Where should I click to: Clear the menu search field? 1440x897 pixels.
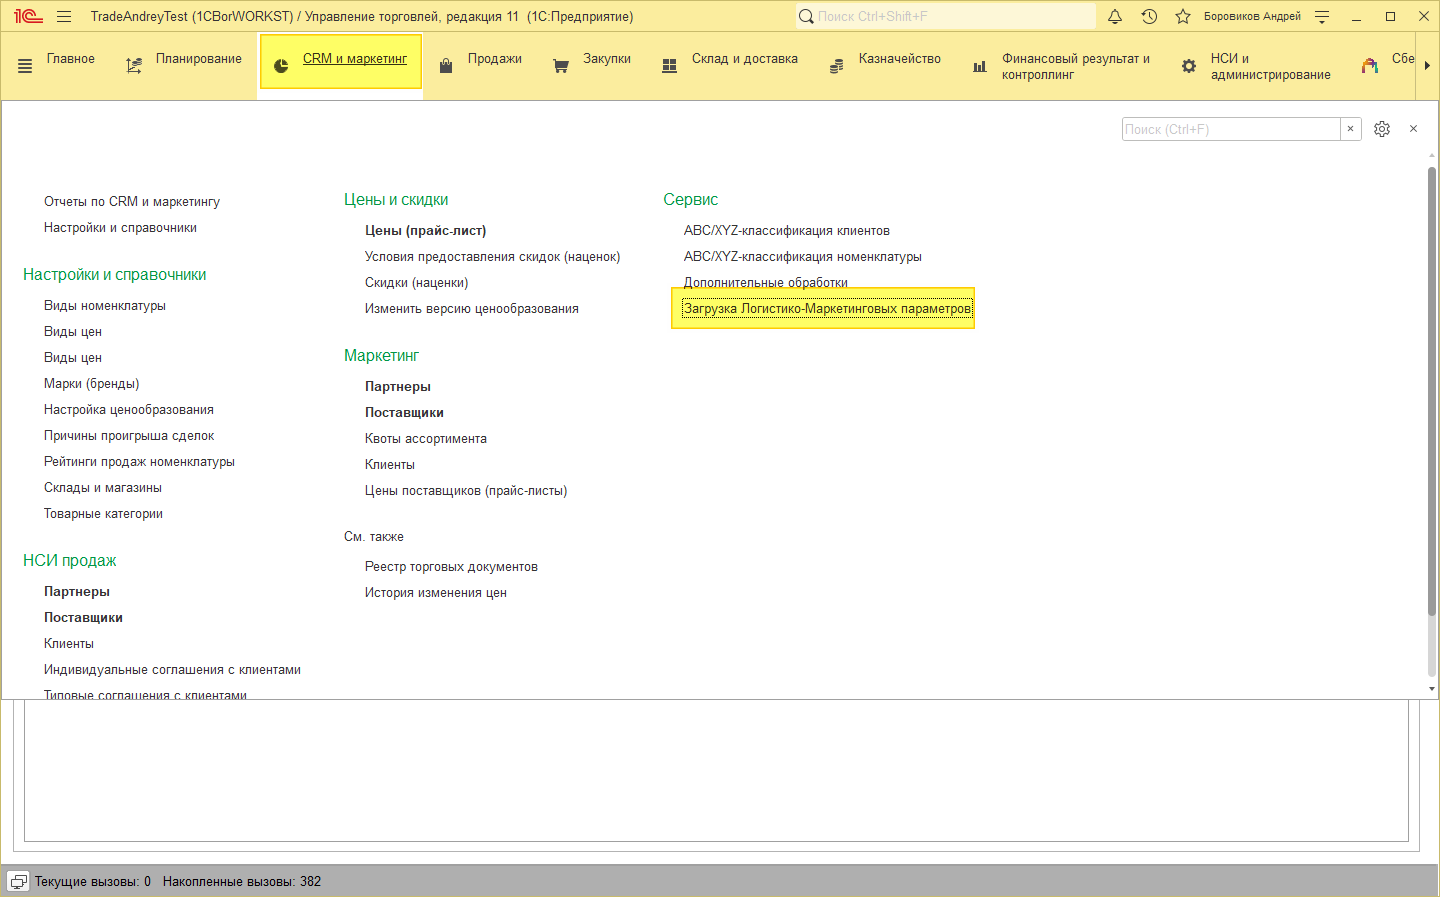[x=1350, y=129]
